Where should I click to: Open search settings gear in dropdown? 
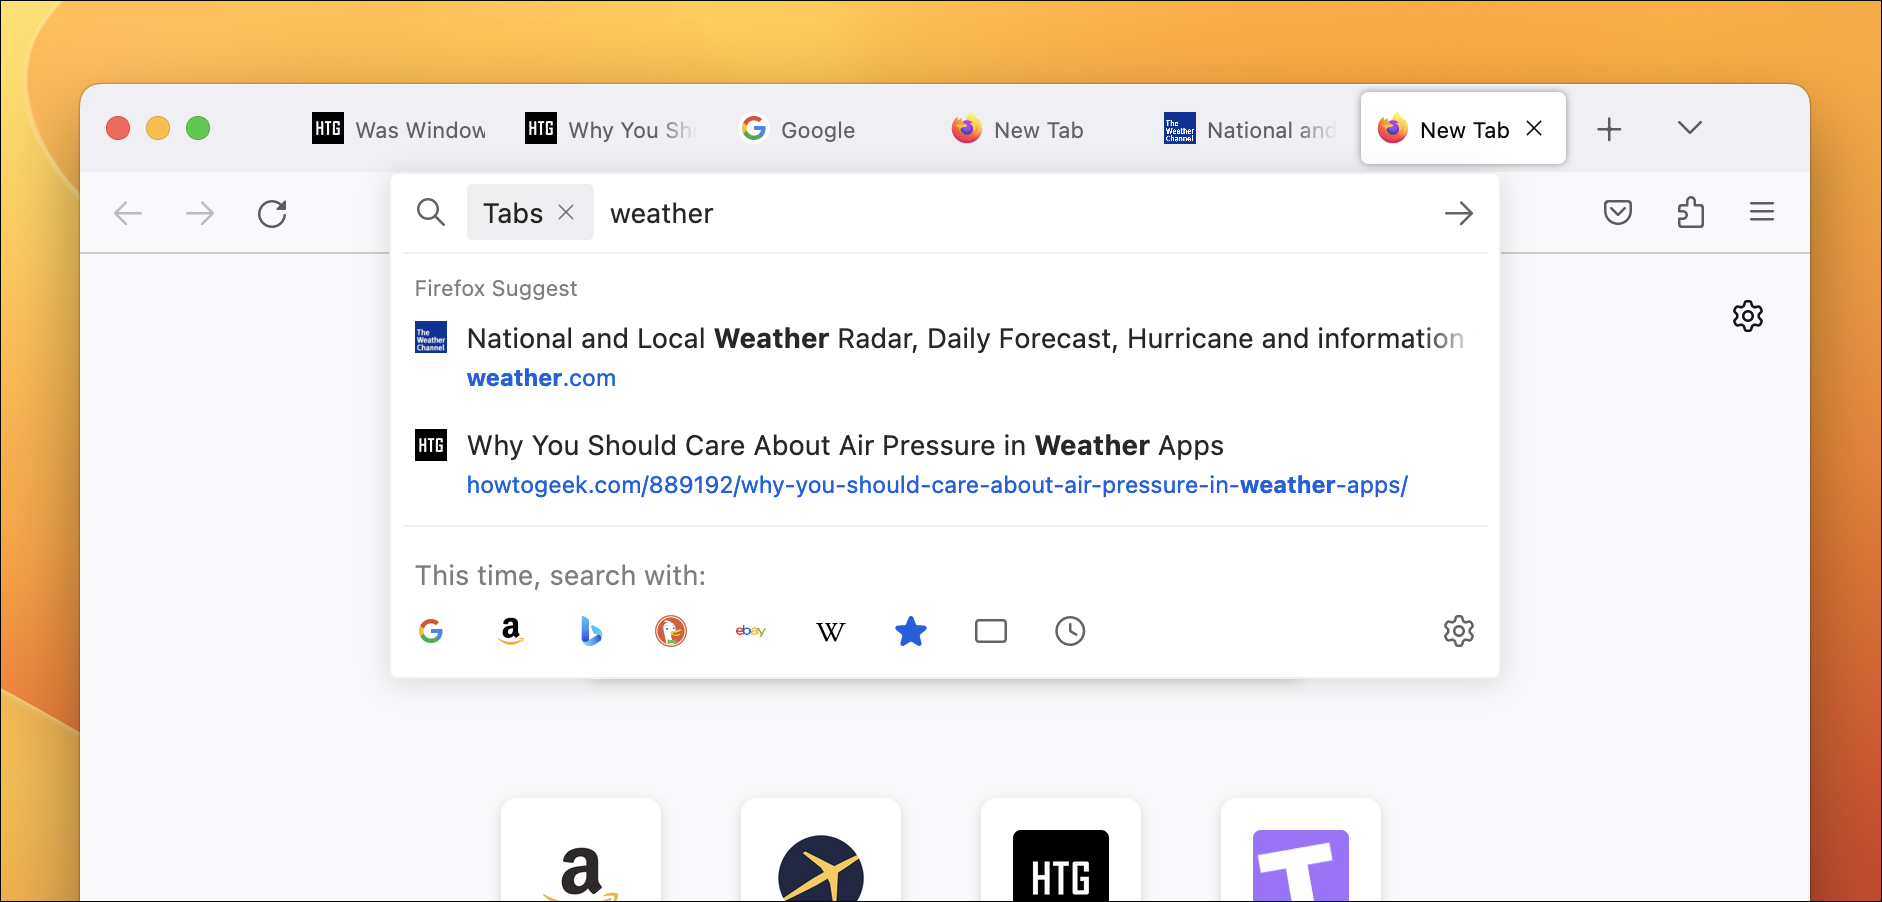1459,631
